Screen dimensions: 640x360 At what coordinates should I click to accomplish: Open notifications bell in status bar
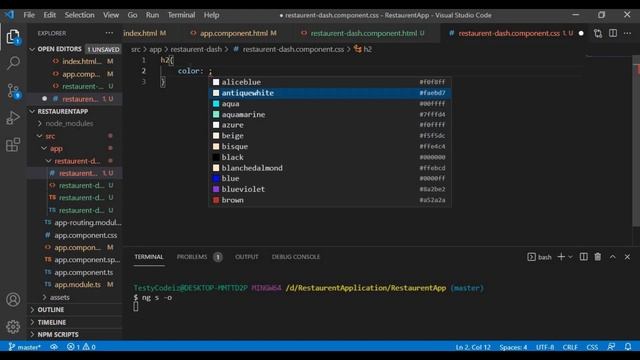click(x=628, y=347)
